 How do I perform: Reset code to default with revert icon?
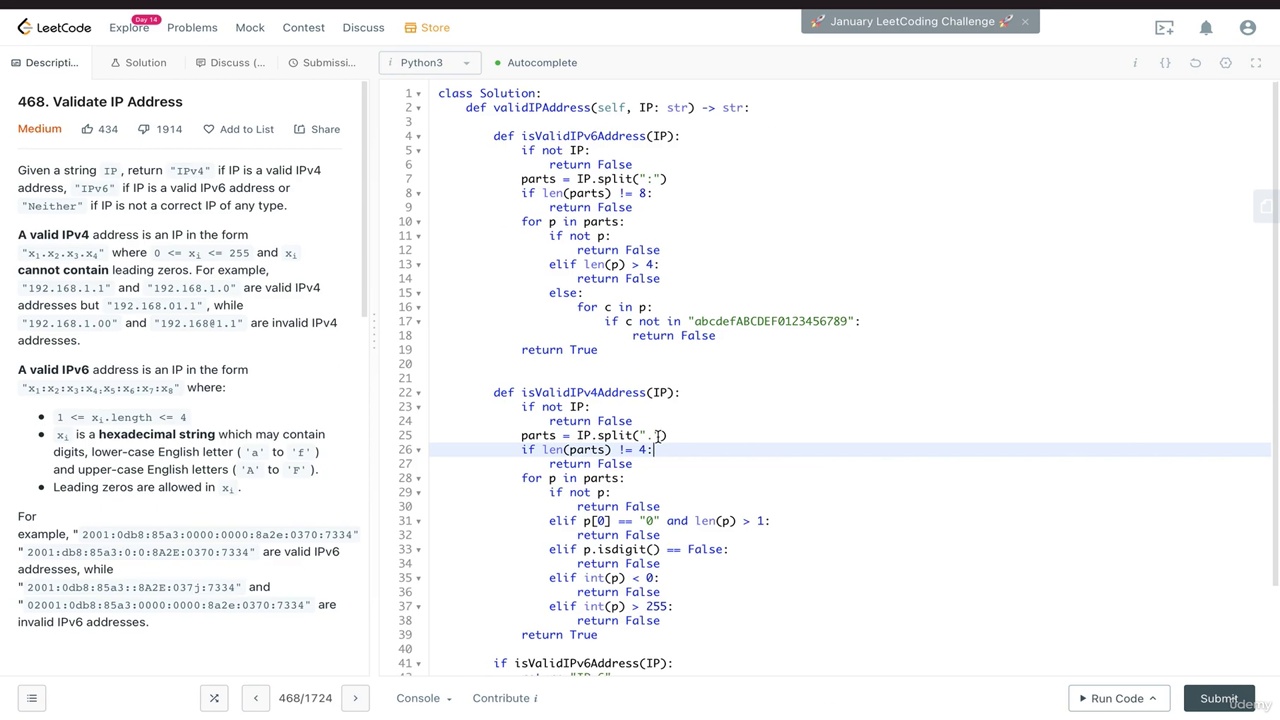click(1195, 63)
